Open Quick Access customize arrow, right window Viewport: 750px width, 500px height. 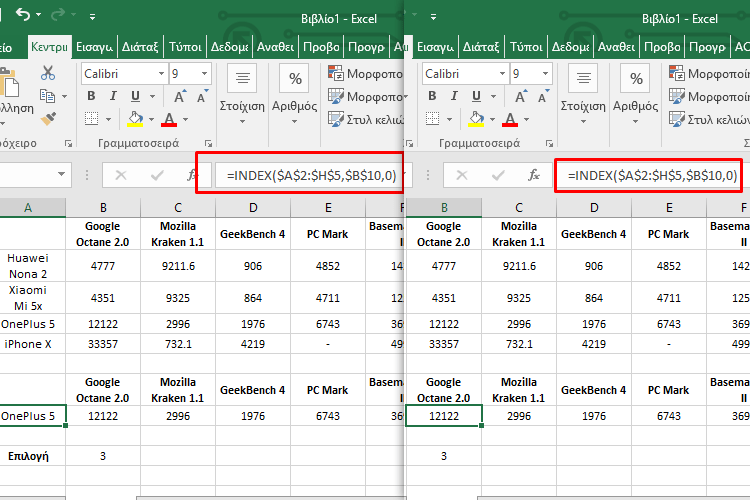(x=433, y=17)
